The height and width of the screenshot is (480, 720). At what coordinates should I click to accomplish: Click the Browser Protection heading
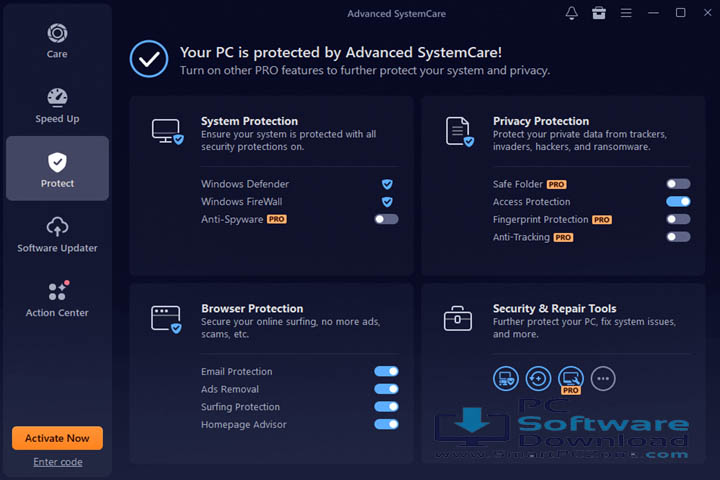[252, 309]
